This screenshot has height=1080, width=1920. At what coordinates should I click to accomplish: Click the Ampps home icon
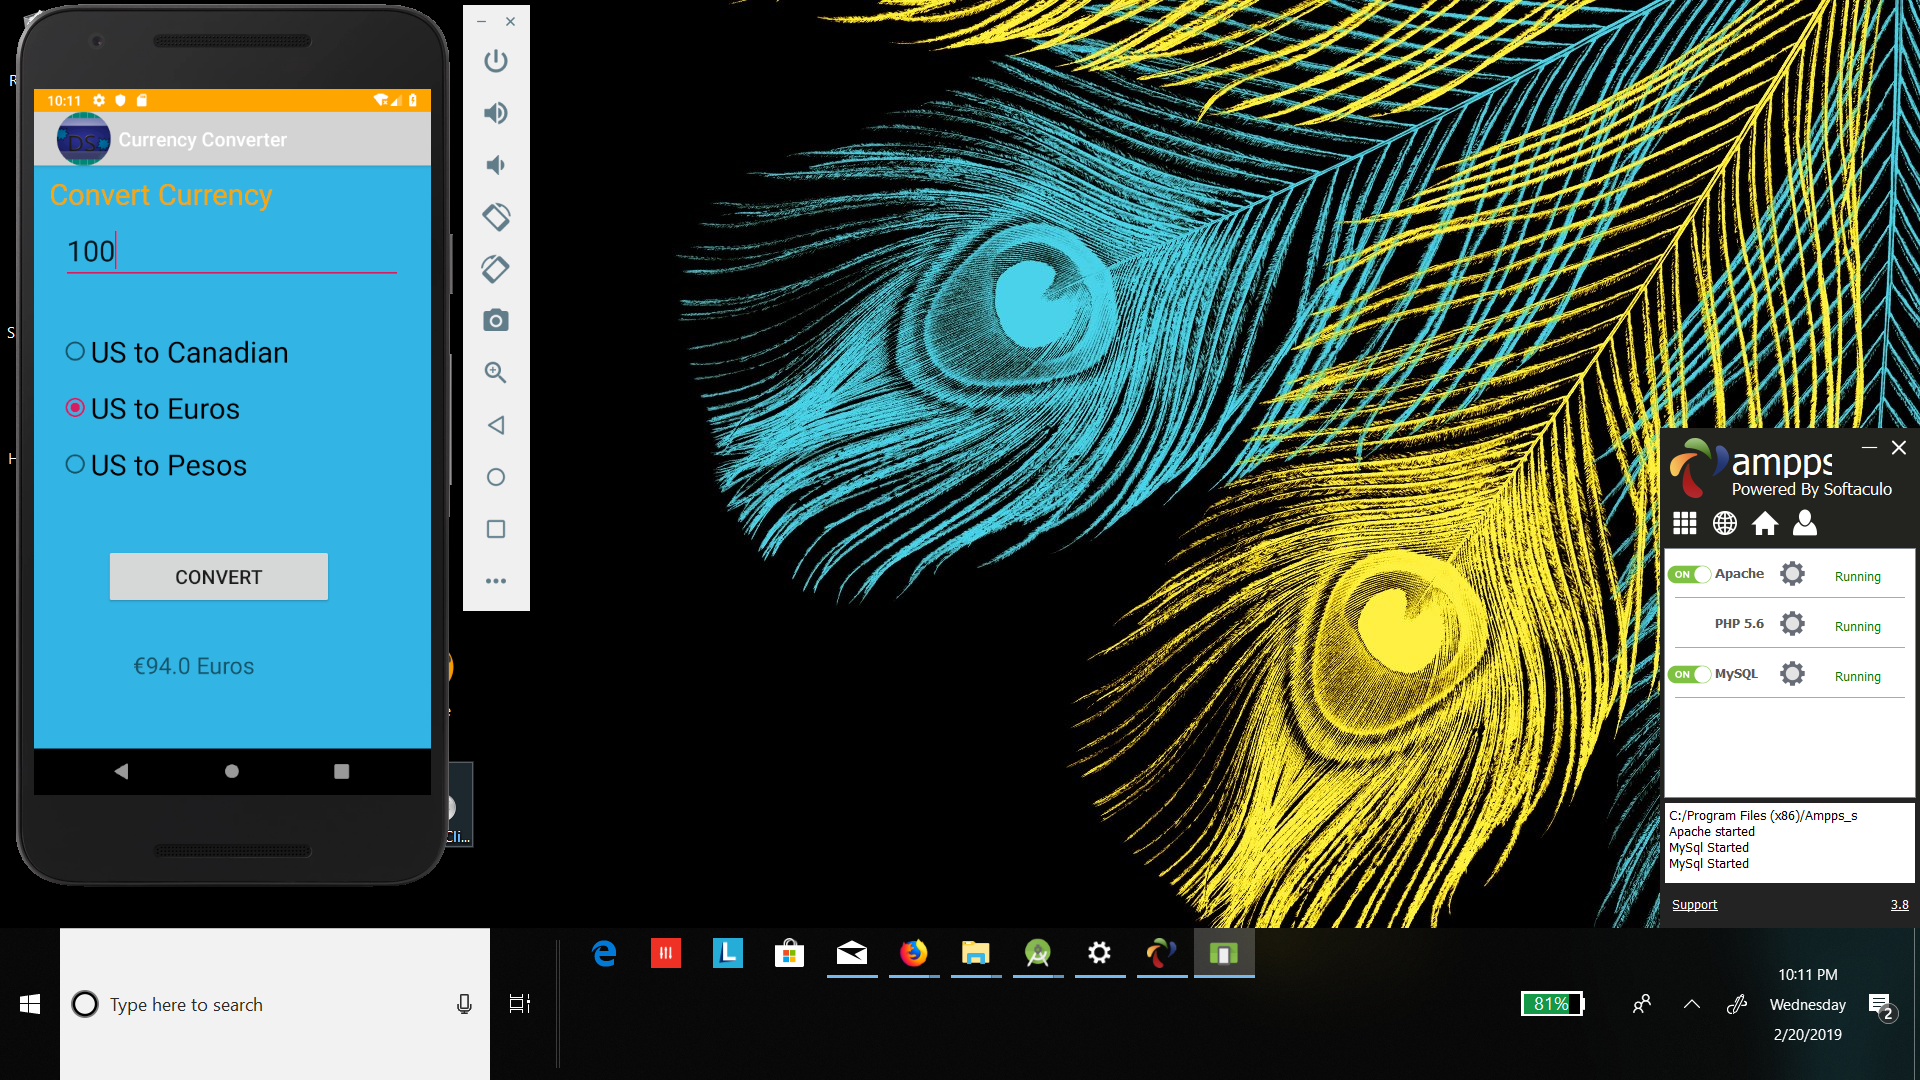[x=1765, y=523]
